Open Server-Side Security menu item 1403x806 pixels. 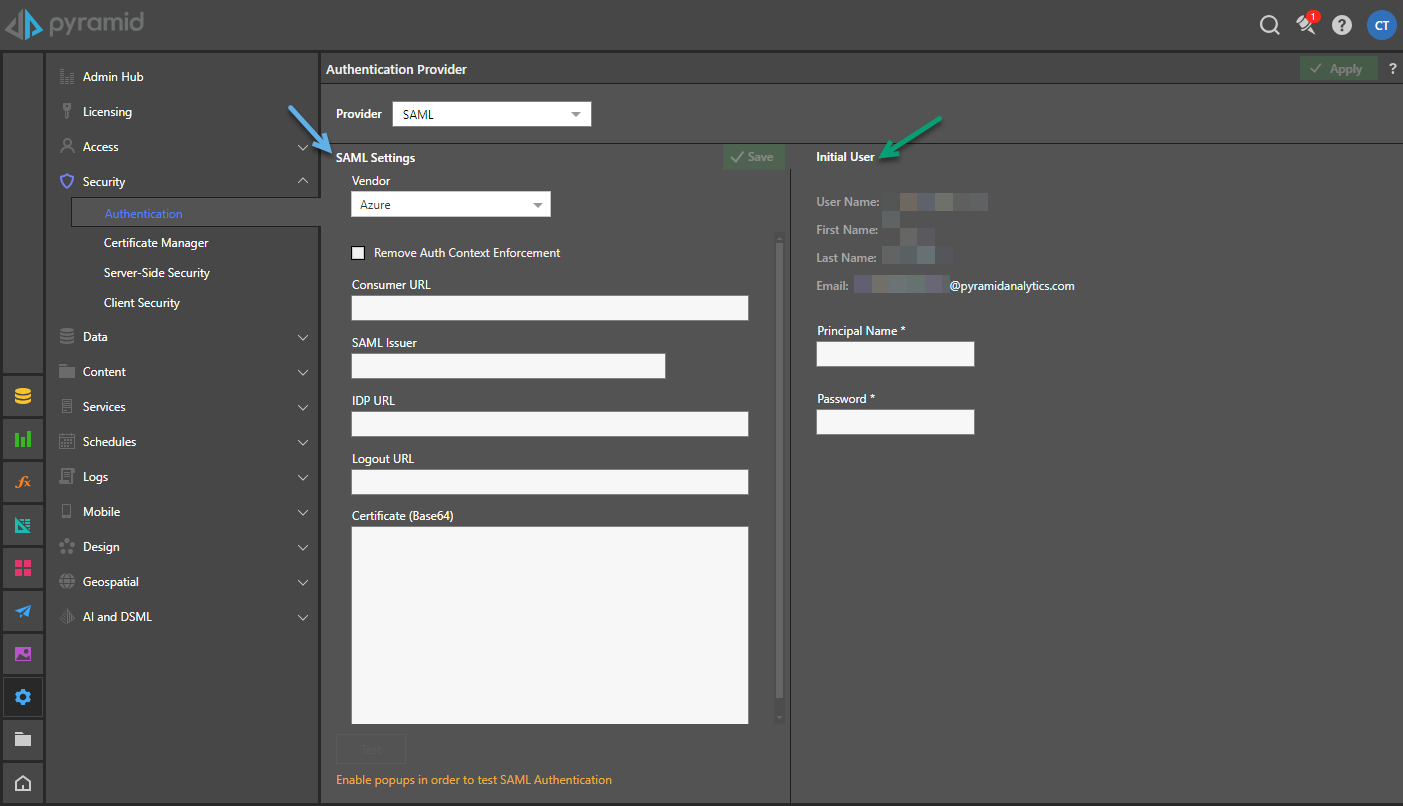[x=157, y=273]
